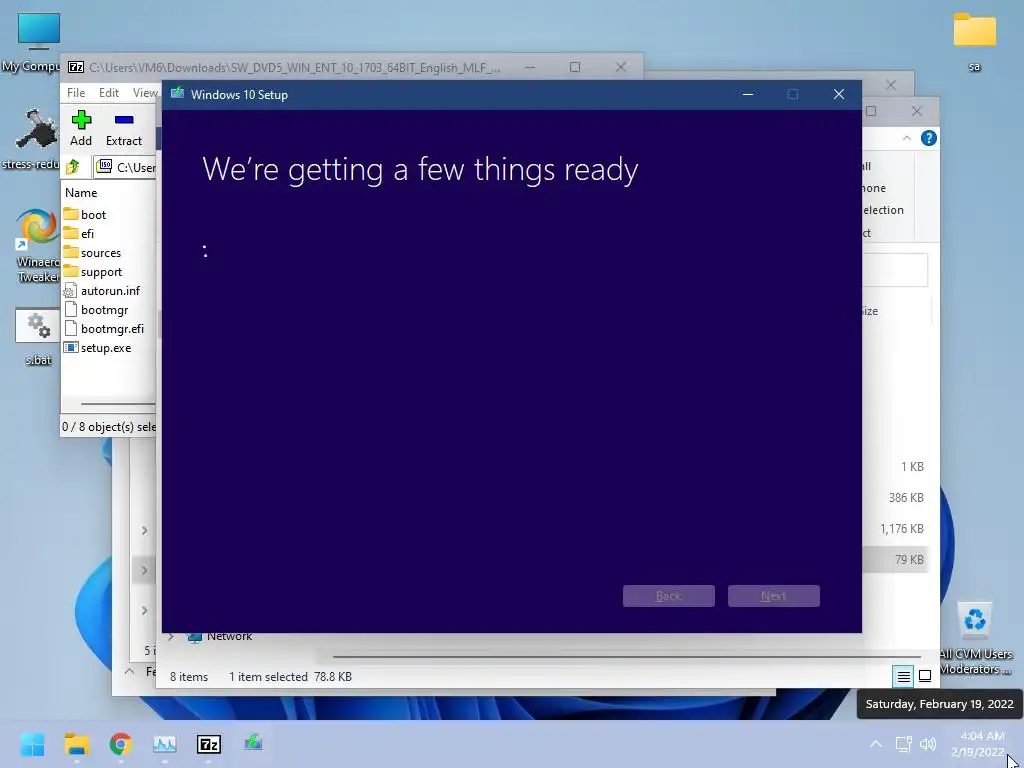Switch to 7-Zip from the taskbar

[x=209, y=744]
